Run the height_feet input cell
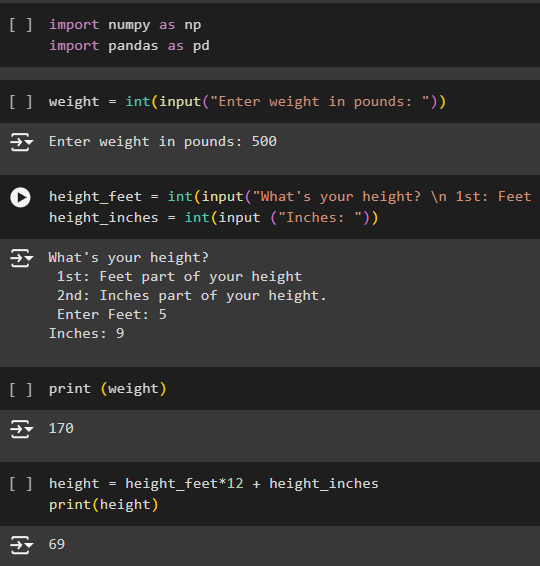 coord(21,197)
